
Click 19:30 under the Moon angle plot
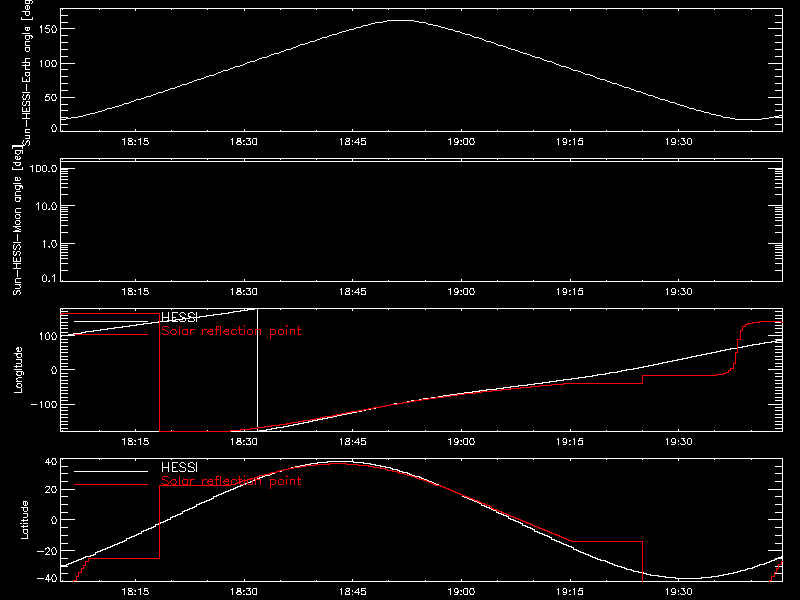679,292
